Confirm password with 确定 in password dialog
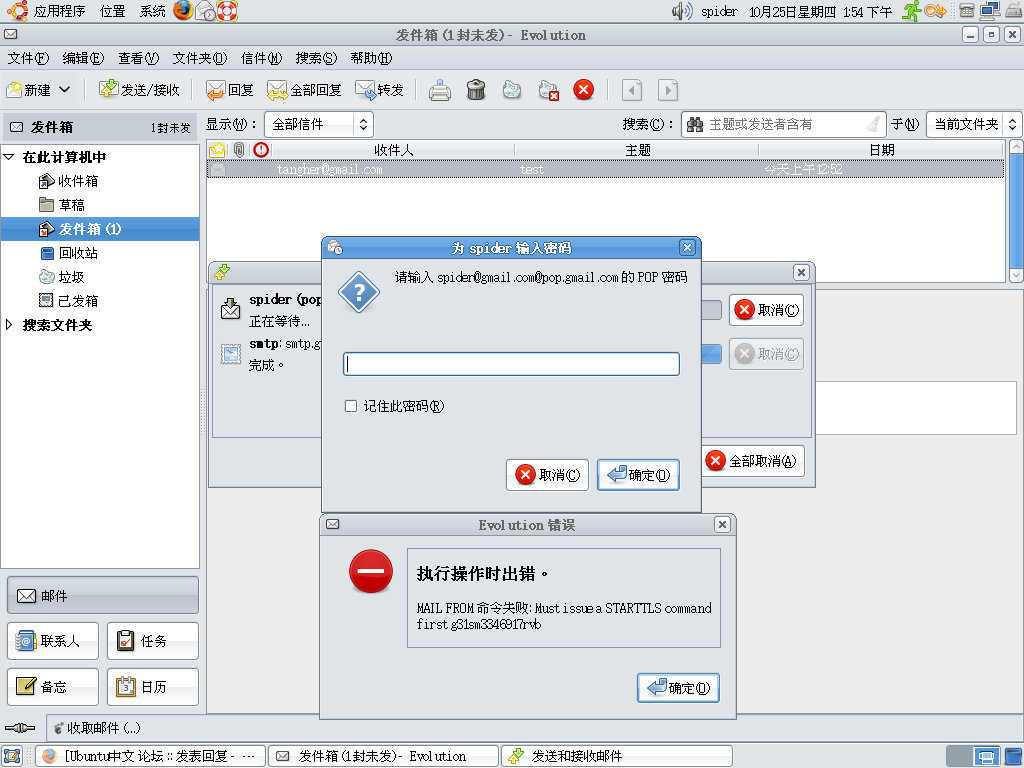Viewport: 1024px width, 768px height. coord(638,475)
